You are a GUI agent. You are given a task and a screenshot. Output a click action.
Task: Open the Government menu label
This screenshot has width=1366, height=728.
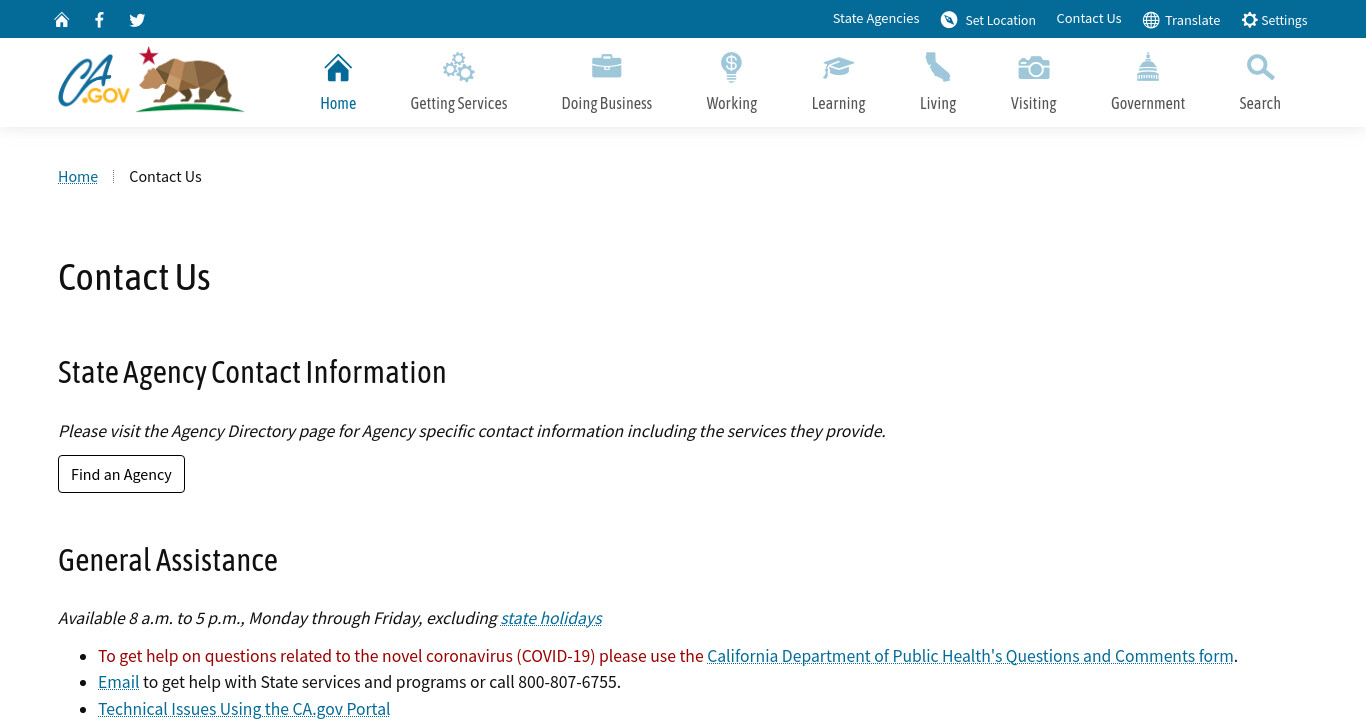click(x=1148, y=103)
